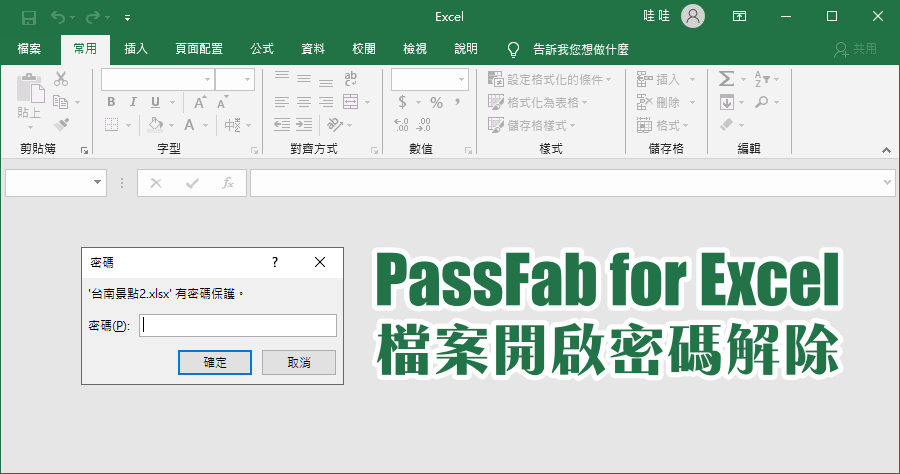Click the Percent Style icon
This screenshot has width=900, height=474.
[x=436, y=102]
